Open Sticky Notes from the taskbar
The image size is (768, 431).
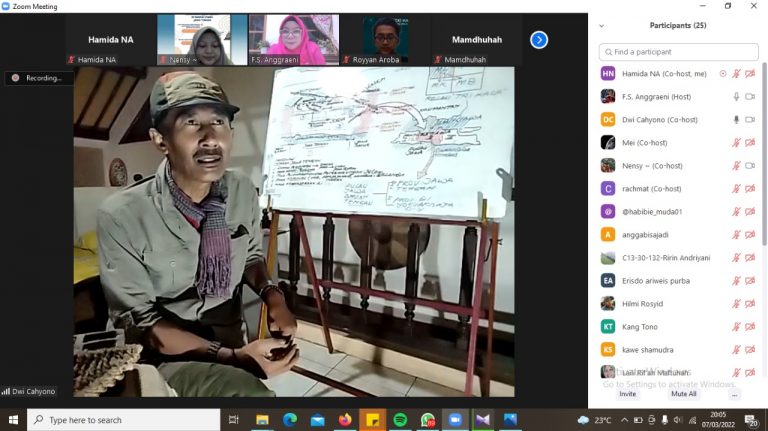coord(373,420)
